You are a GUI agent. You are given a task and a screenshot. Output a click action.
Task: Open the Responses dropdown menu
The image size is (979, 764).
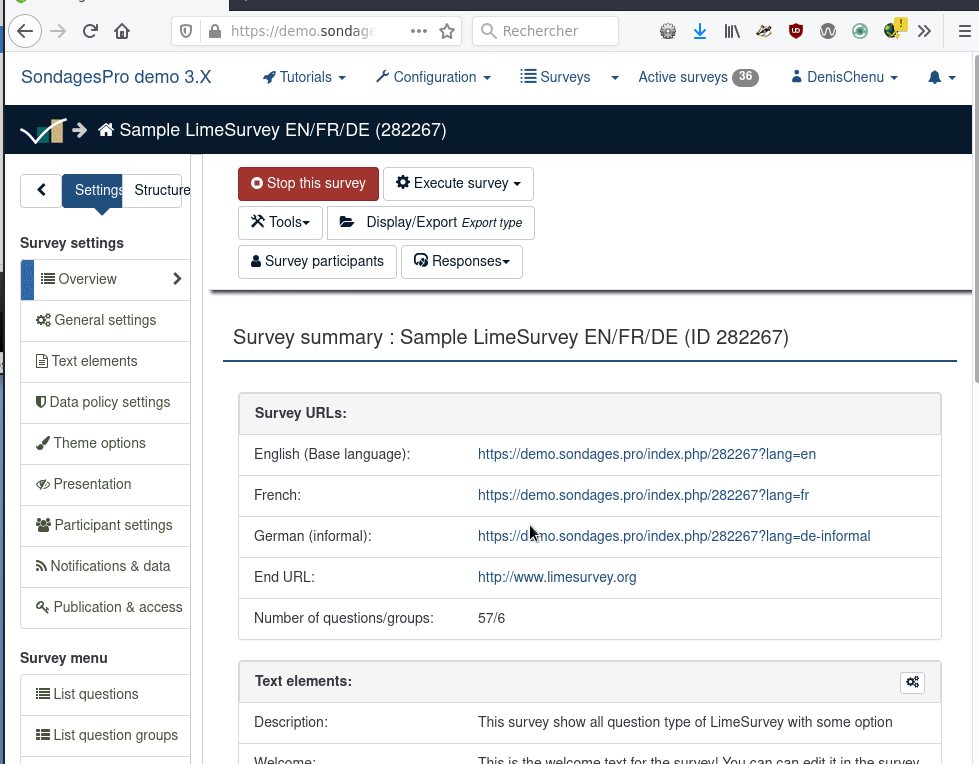click(x=461, y=261)
